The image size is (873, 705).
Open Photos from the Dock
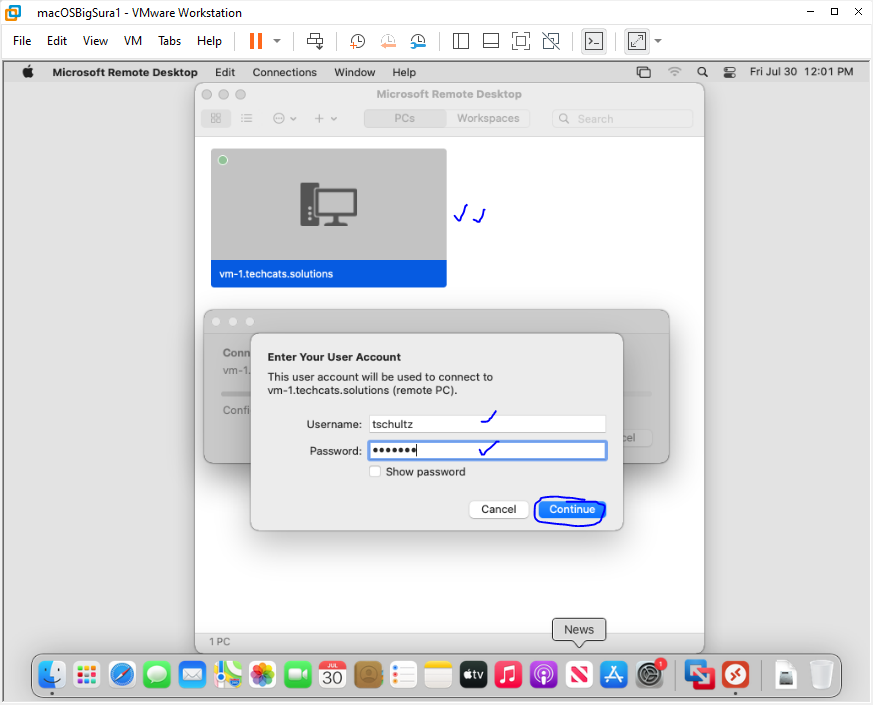[x=262, y=675]
